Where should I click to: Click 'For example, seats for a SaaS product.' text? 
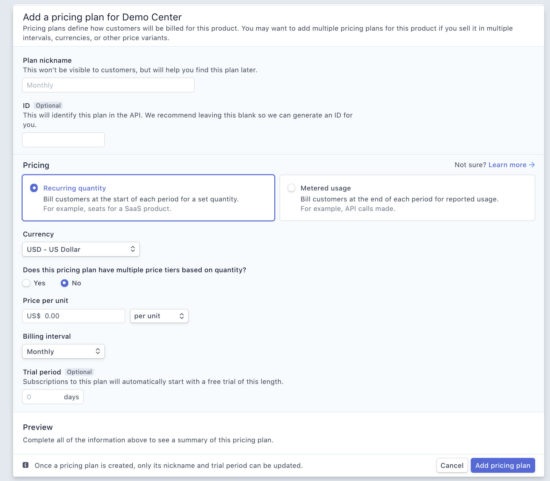[x=107, y=209]
